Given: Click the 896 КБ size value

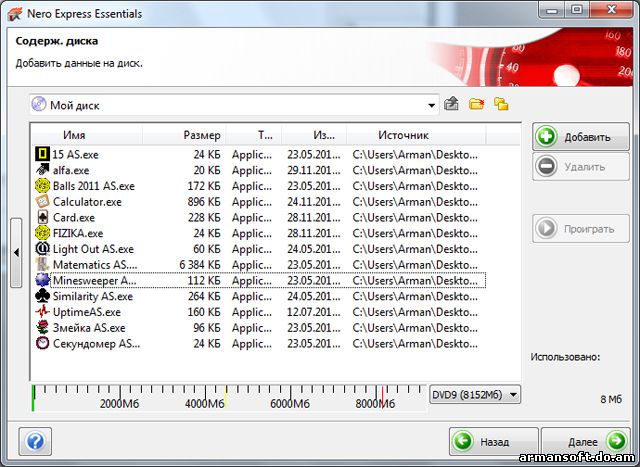Looking at the screenshot, I should point(204,202).
